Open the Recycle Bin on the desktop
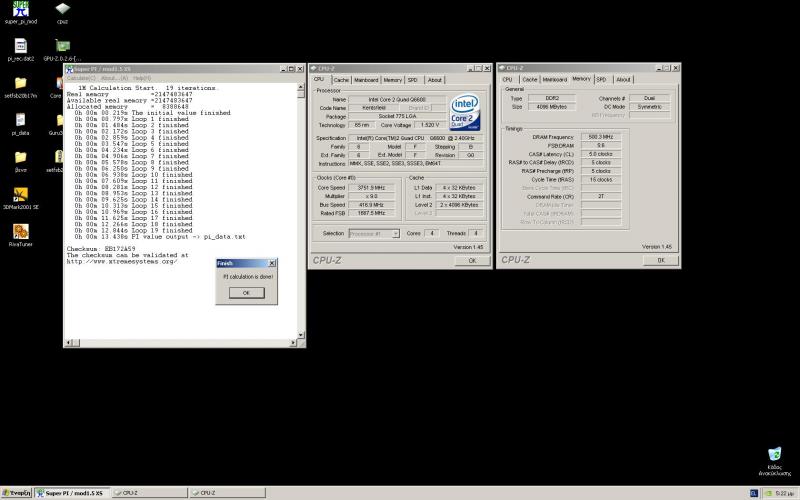Image resolution: width=800 pixels, height=500 pixels. point(774,461)
